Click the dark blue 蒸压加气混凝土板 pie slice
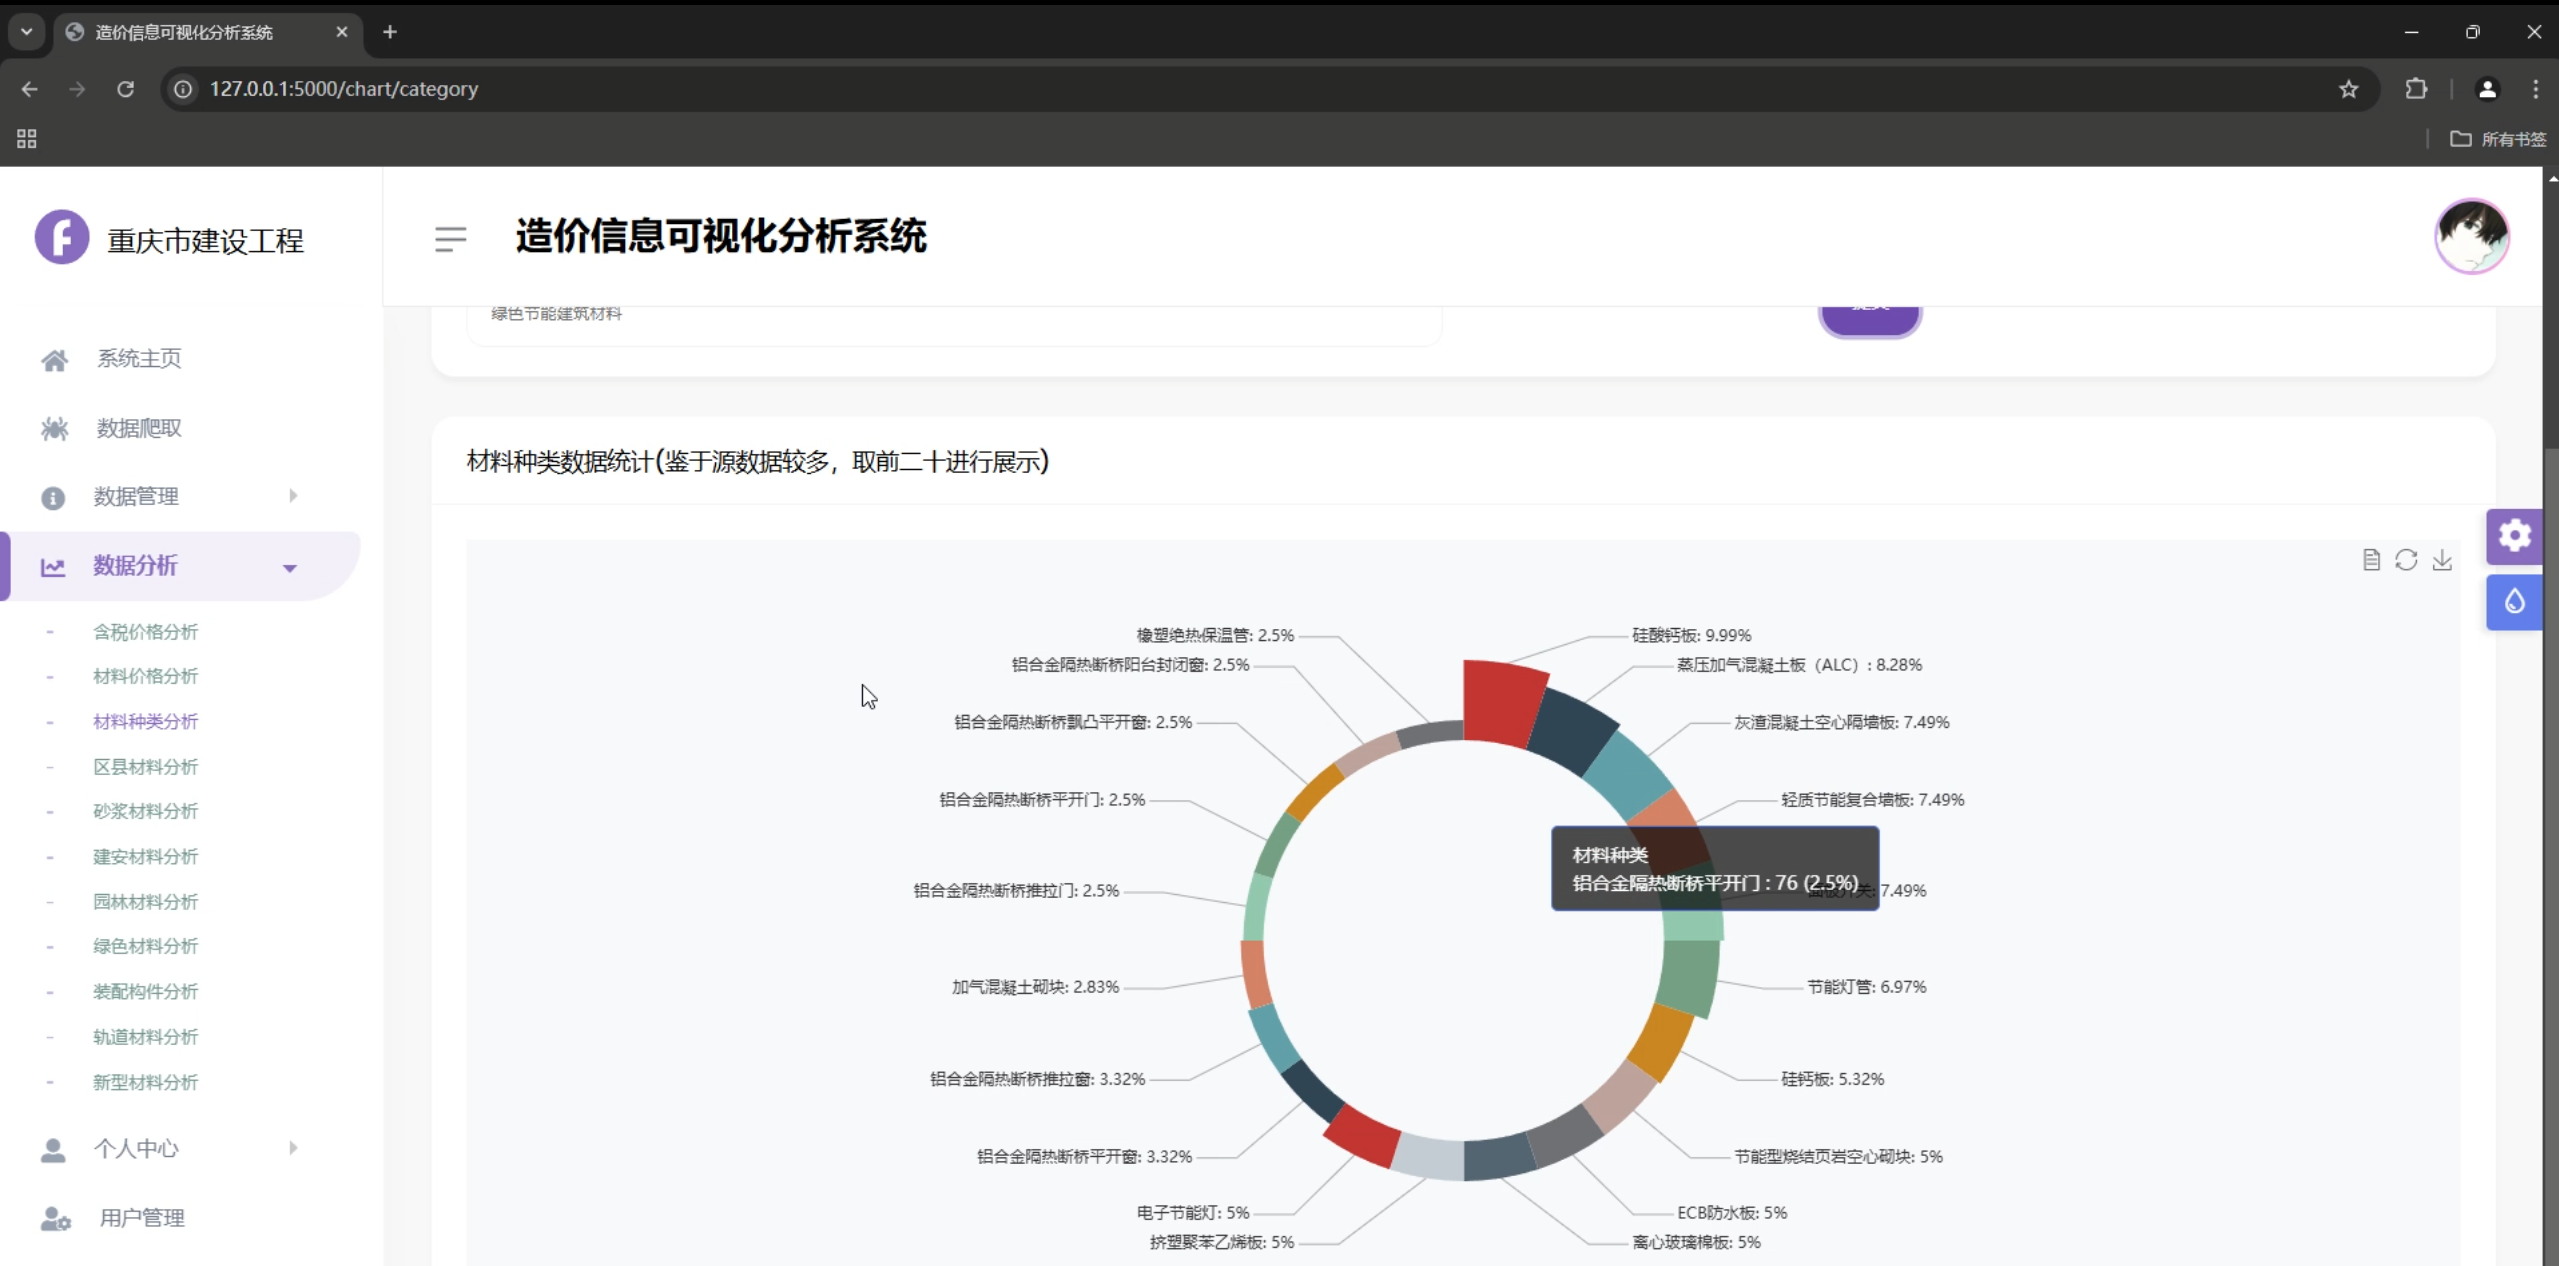The height and width of the screenshot is (1266, 2559). (x=1572, y=733)
